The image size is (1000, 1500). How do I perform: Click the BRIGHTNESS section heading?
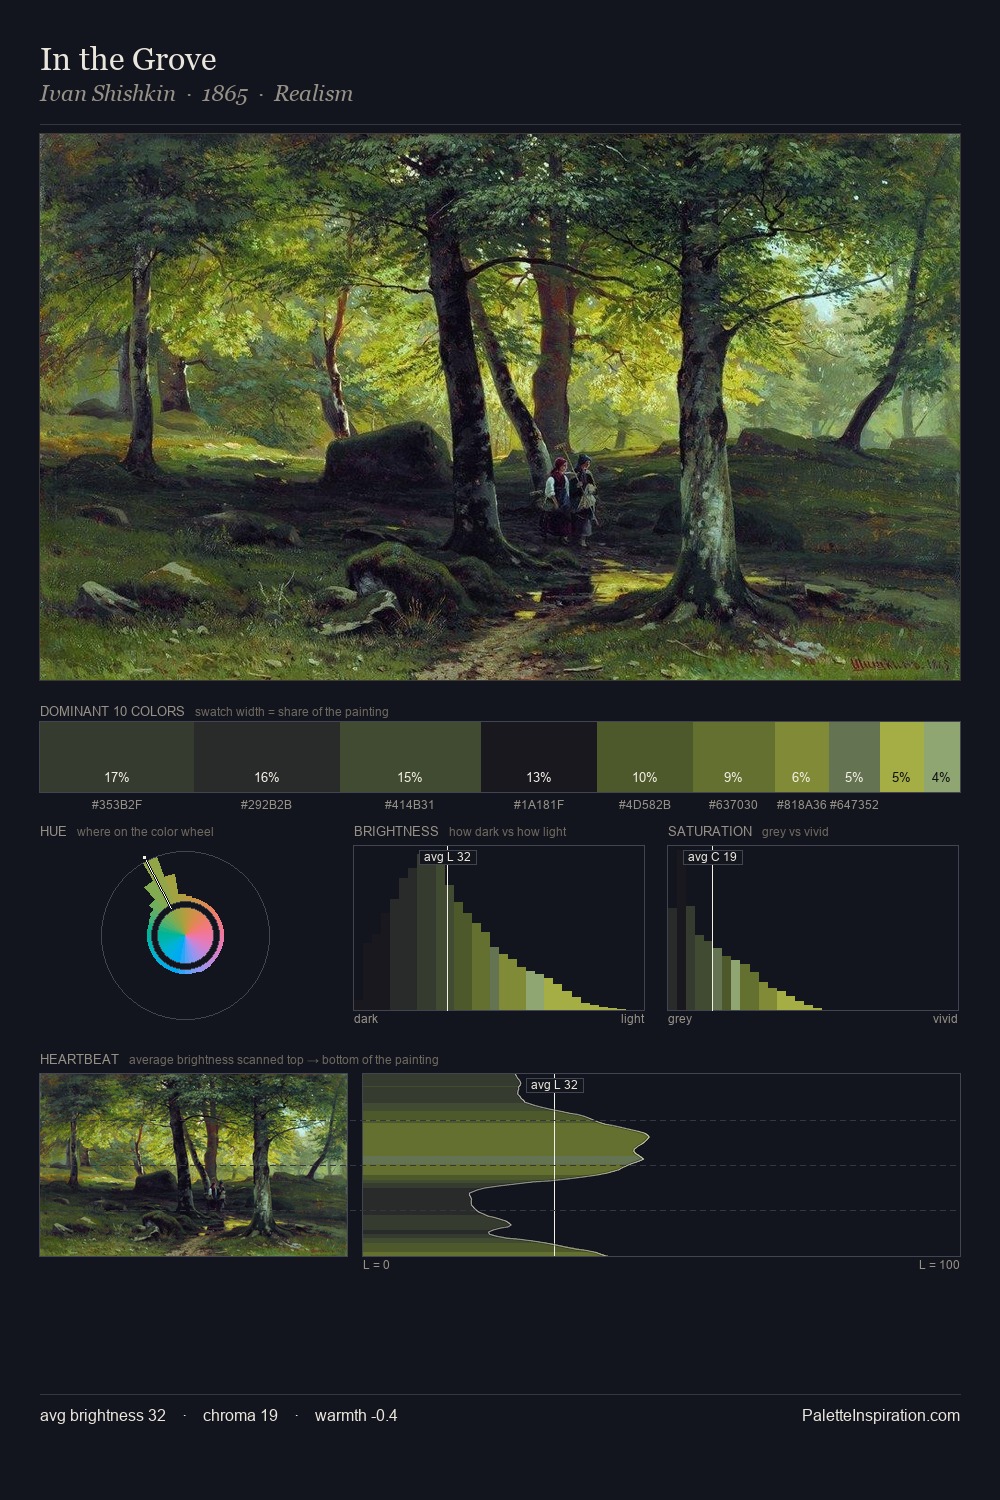[396, 832]
